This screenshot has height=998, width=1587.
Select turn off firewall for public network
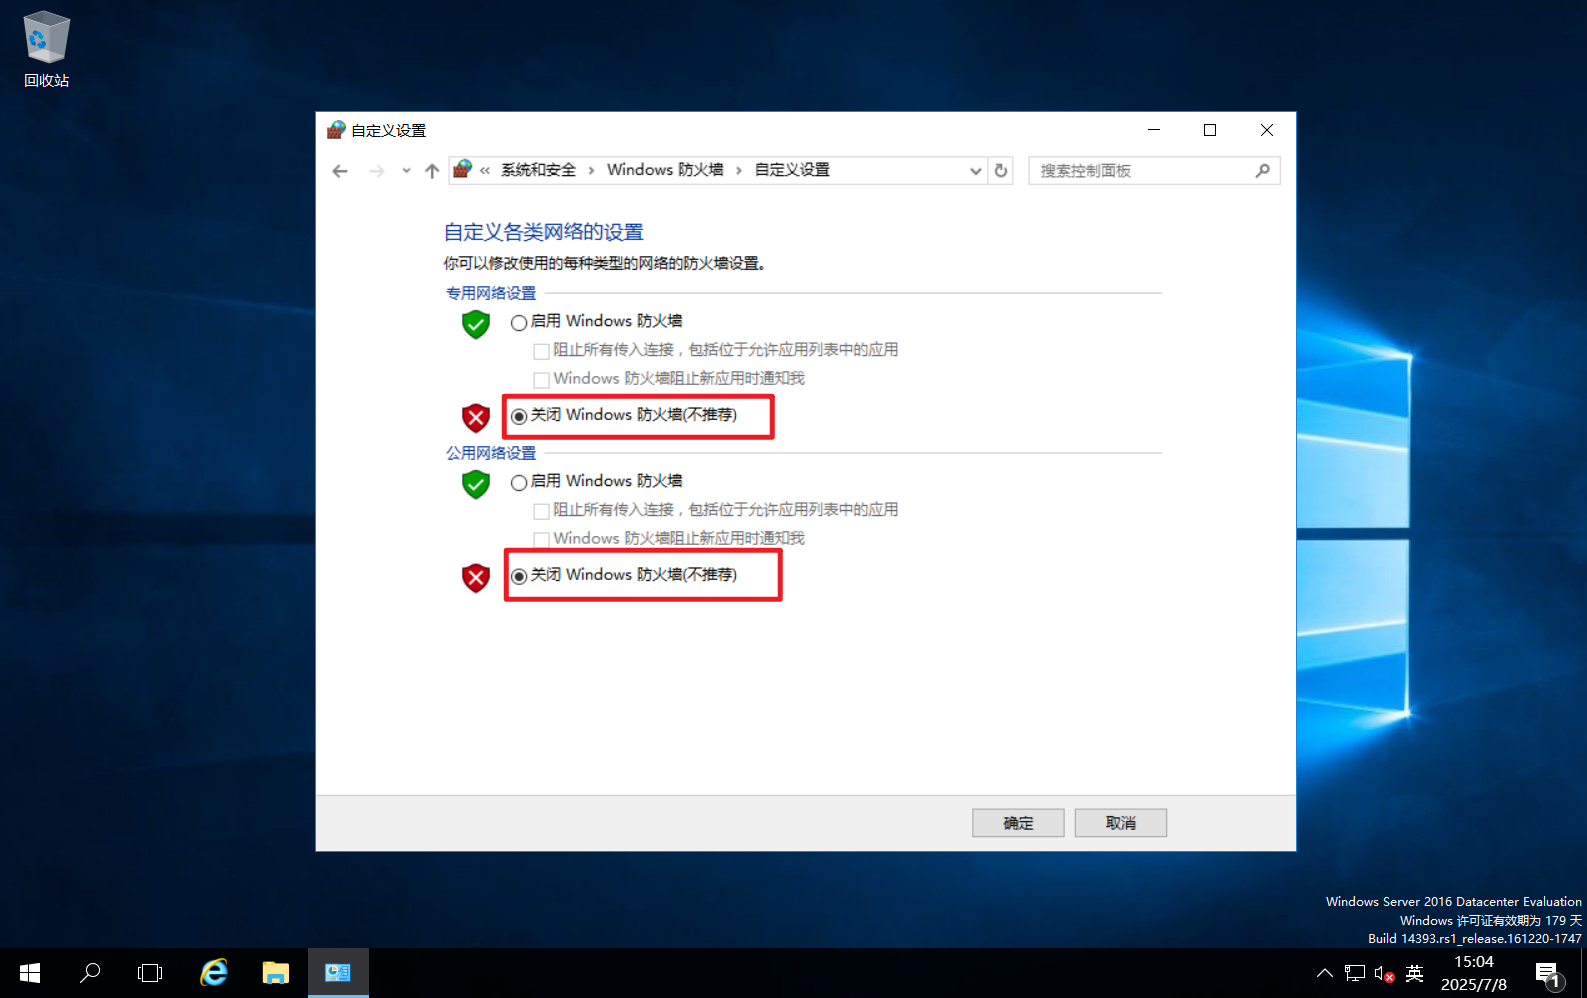pyautogui.click(x=519, y=576)
